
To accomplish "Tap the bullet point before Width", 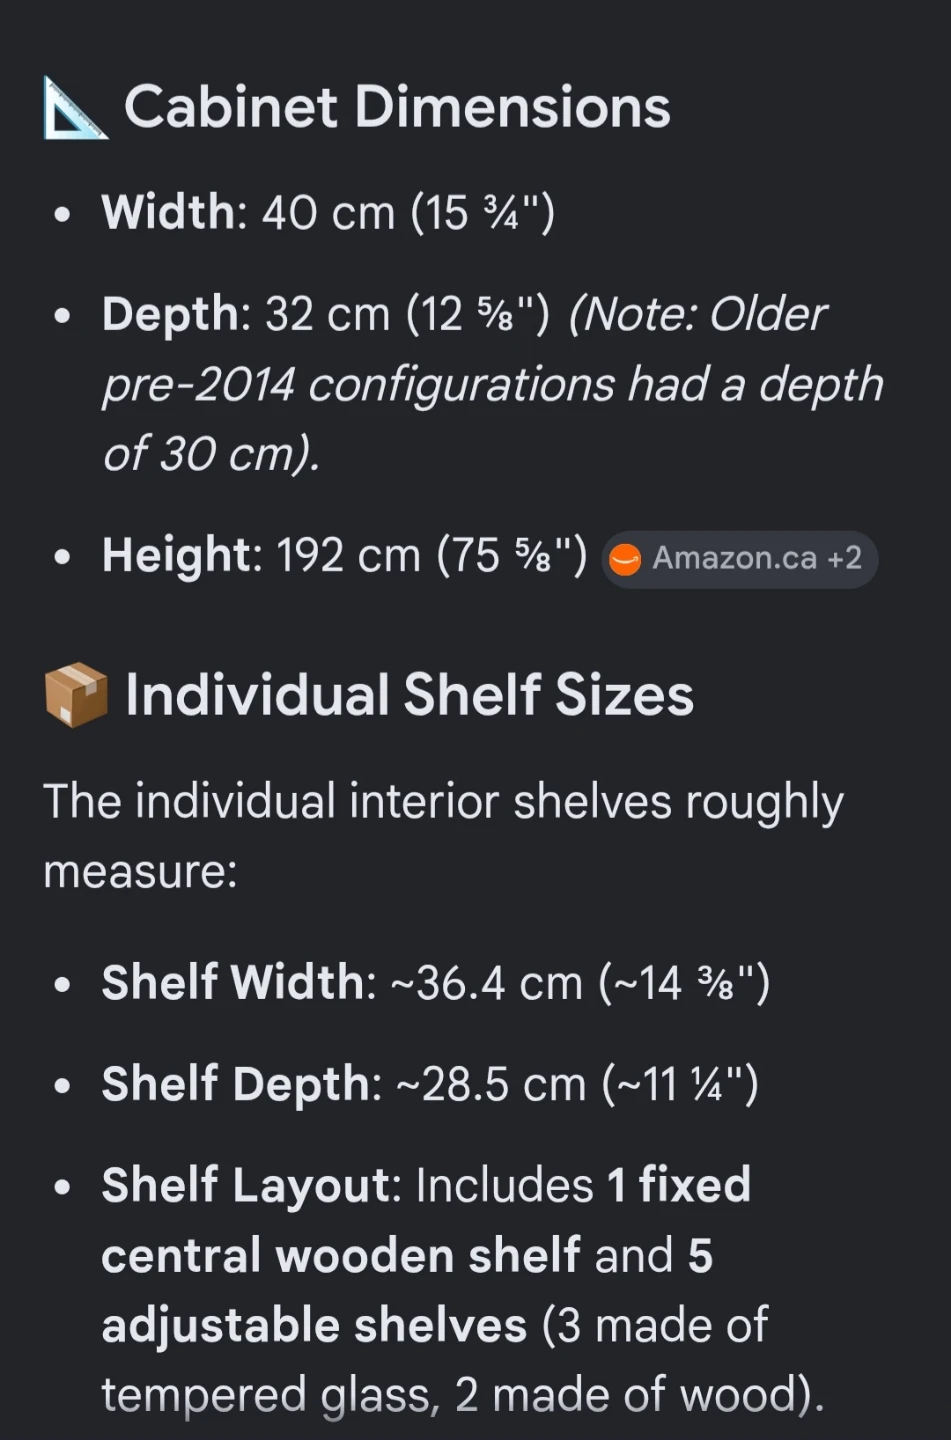I will (63, 214).
